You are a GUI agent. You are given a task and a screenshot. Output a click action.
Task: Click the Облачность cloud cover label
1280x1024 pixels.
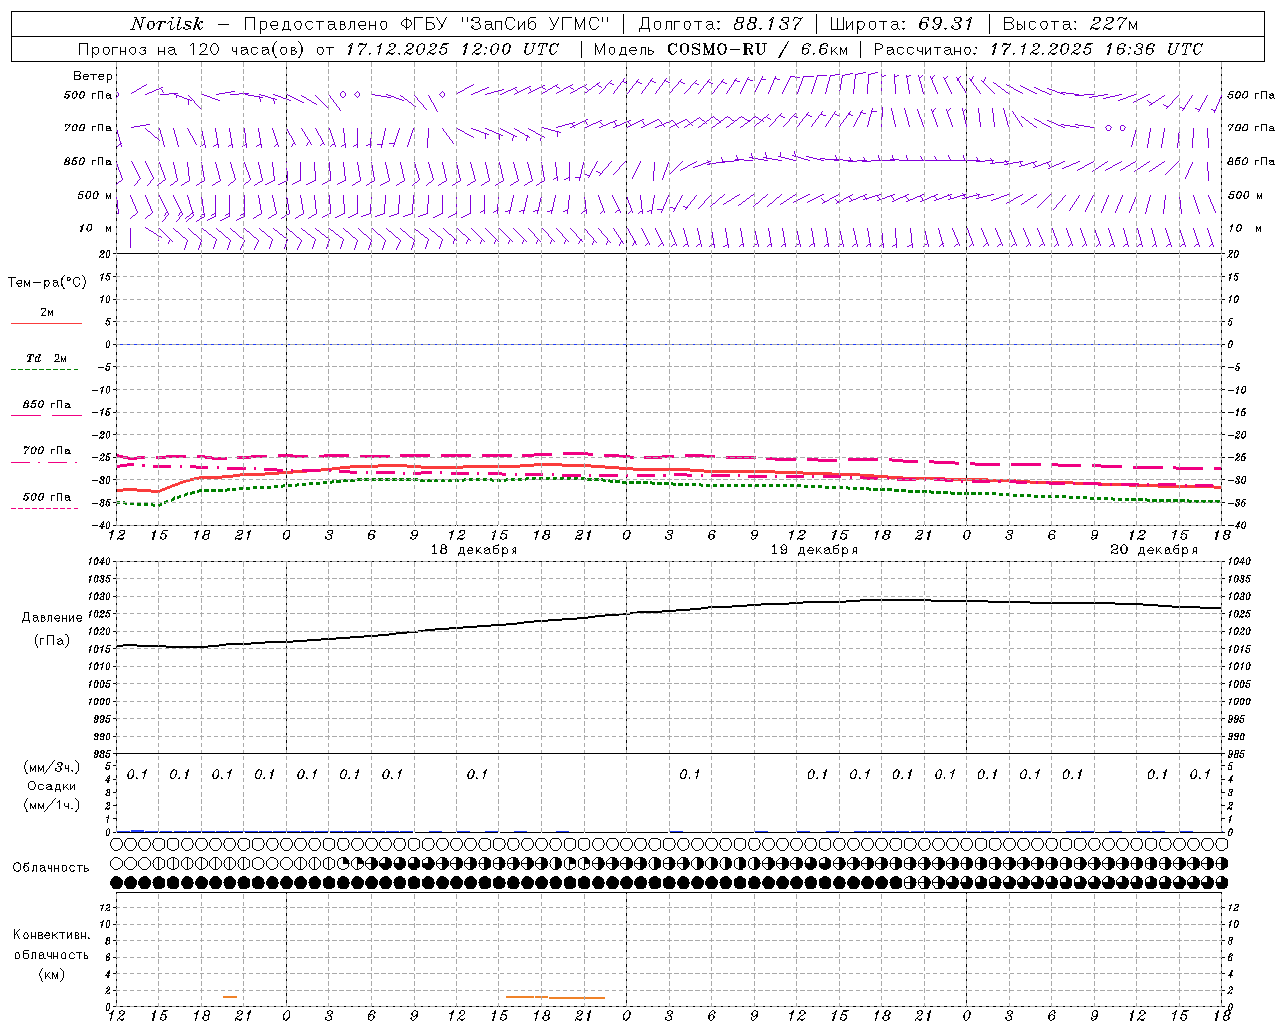click(x=51, y=867)
